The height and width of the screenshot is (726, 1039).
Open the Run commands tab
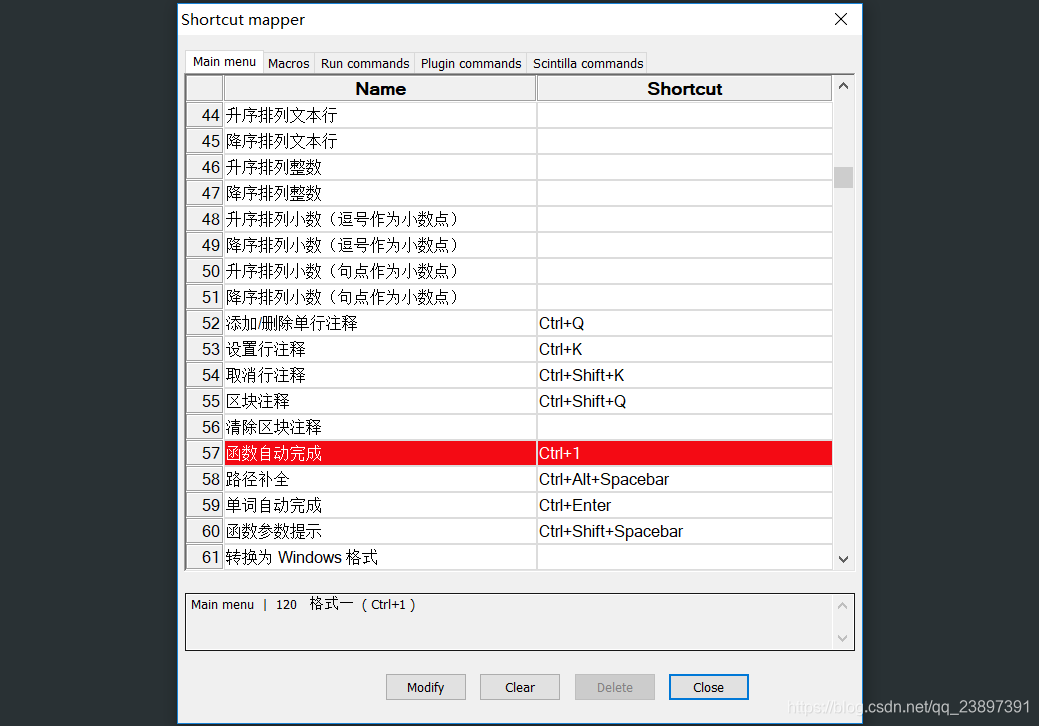click(365, 64)
